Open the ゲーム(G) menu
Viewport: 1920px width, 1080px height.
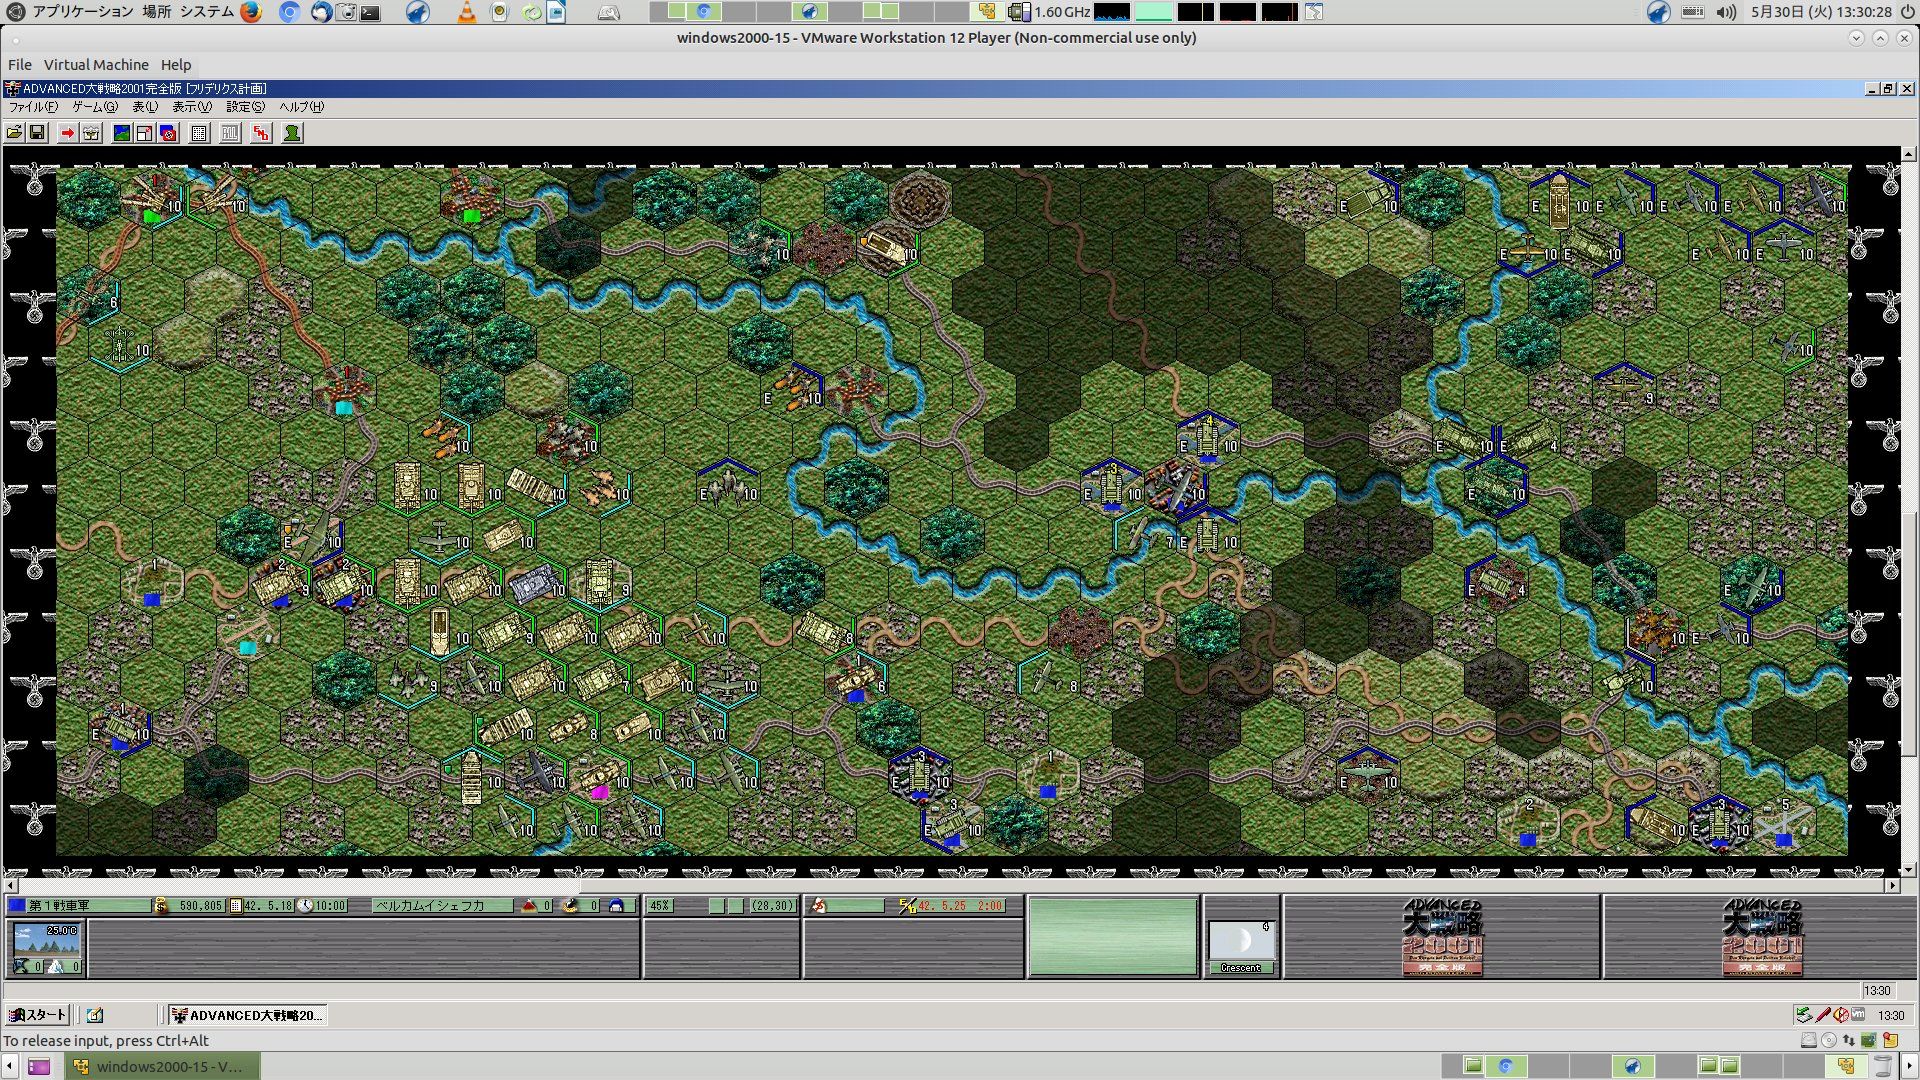click(95, 107)
